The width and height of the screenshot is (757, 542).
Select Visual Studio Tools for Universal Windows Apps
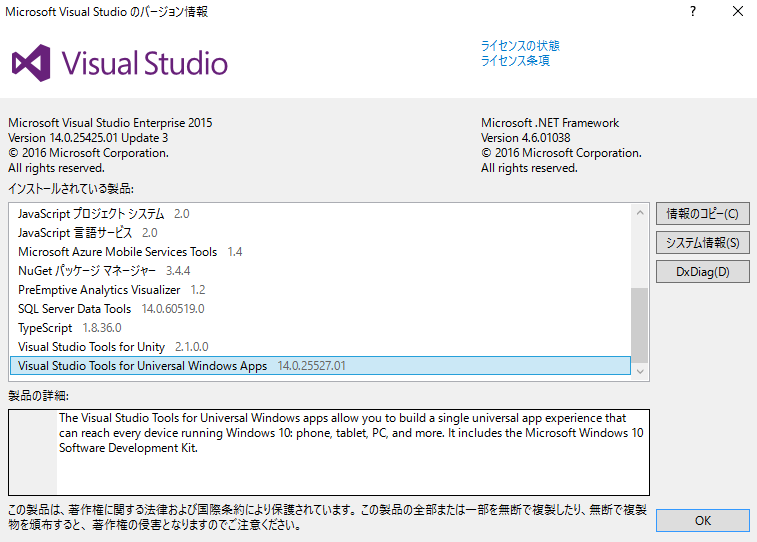point(320,366)
